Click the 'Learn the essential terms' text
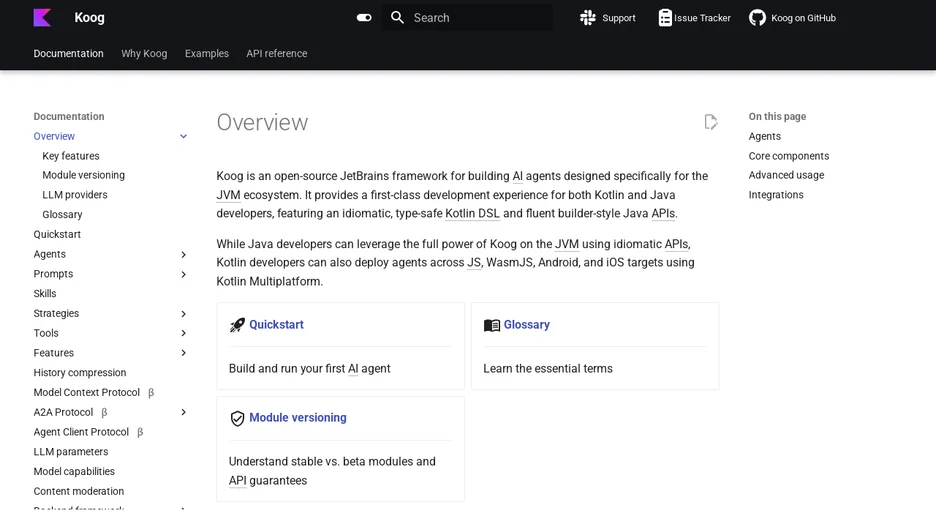The height and width of the screenshot is (527, 936). pyautogui.click(x=548, y=368)
